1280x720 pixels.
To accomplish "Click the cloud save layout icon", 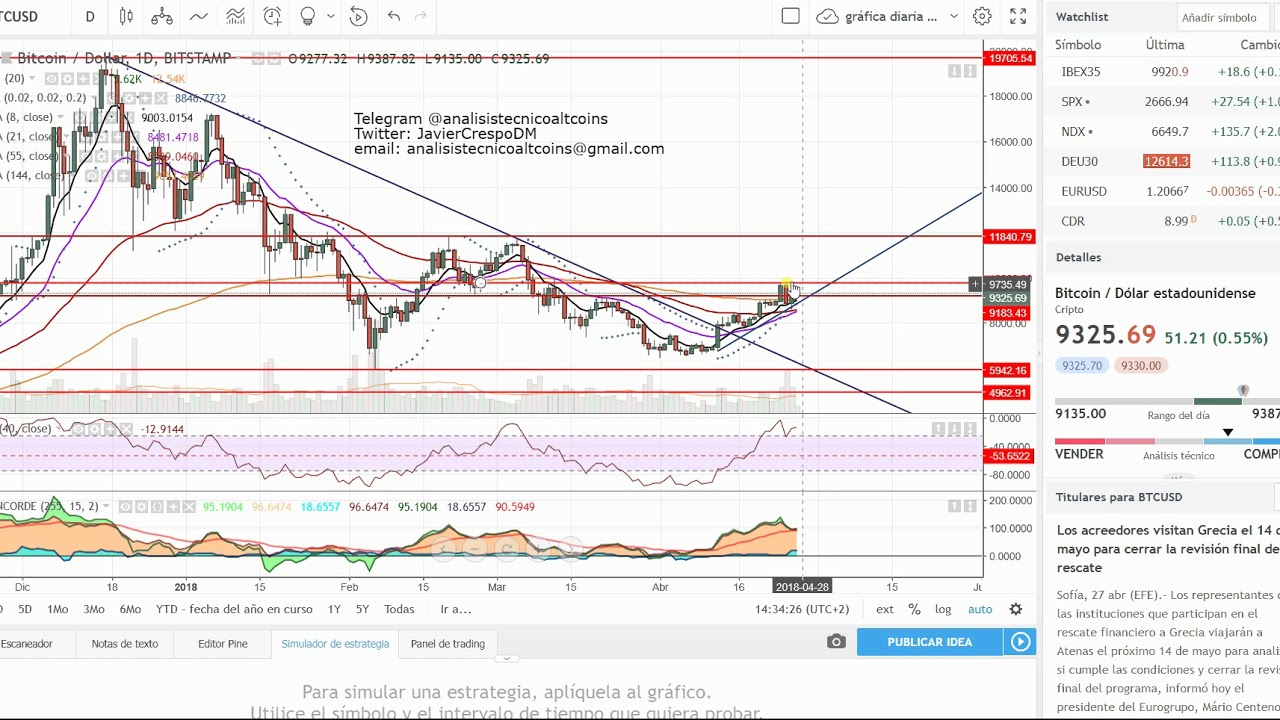I will (x=827, y=16).
